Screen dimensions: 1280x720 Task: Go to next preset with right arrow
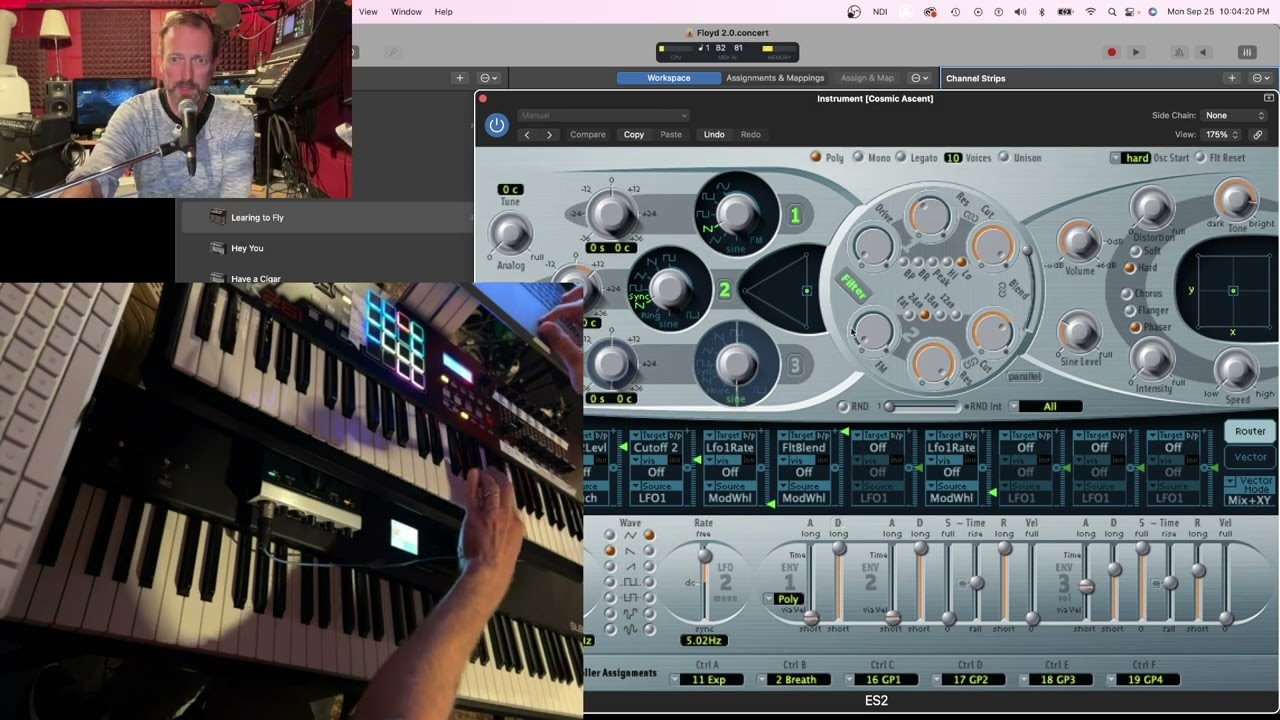(549, 135)
